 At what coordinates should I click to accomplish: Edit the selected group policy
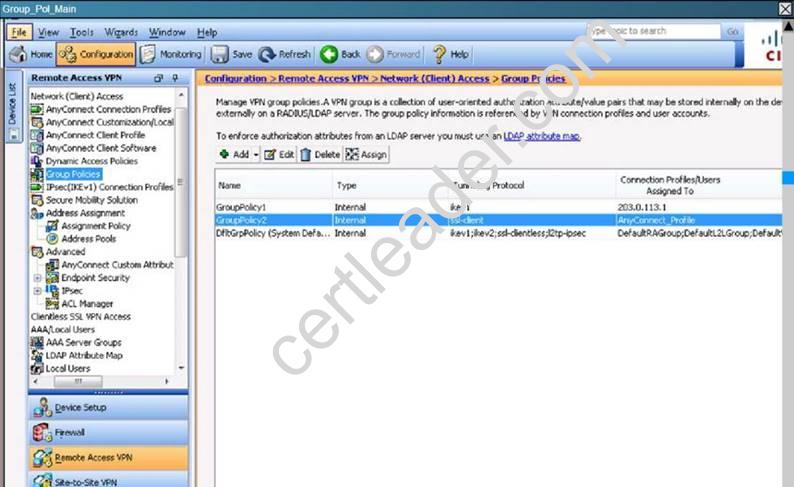pyautogui.click(x=279, y=154)
